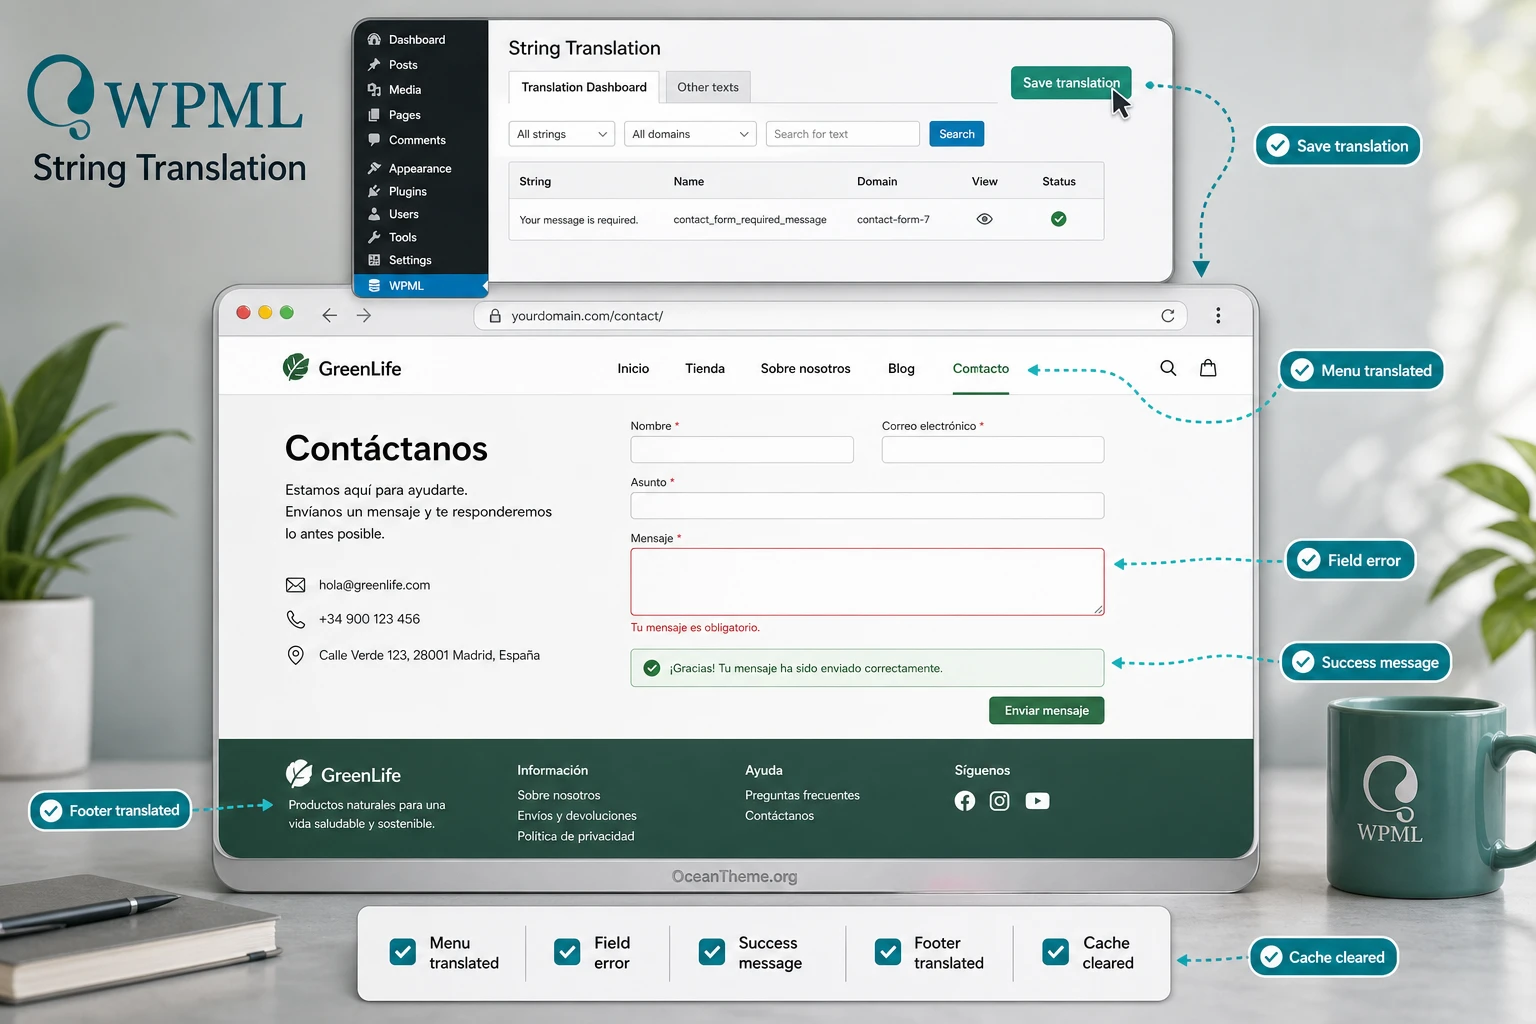Click the green status check in string row

pyautogui.click(x=1059, y=219)
